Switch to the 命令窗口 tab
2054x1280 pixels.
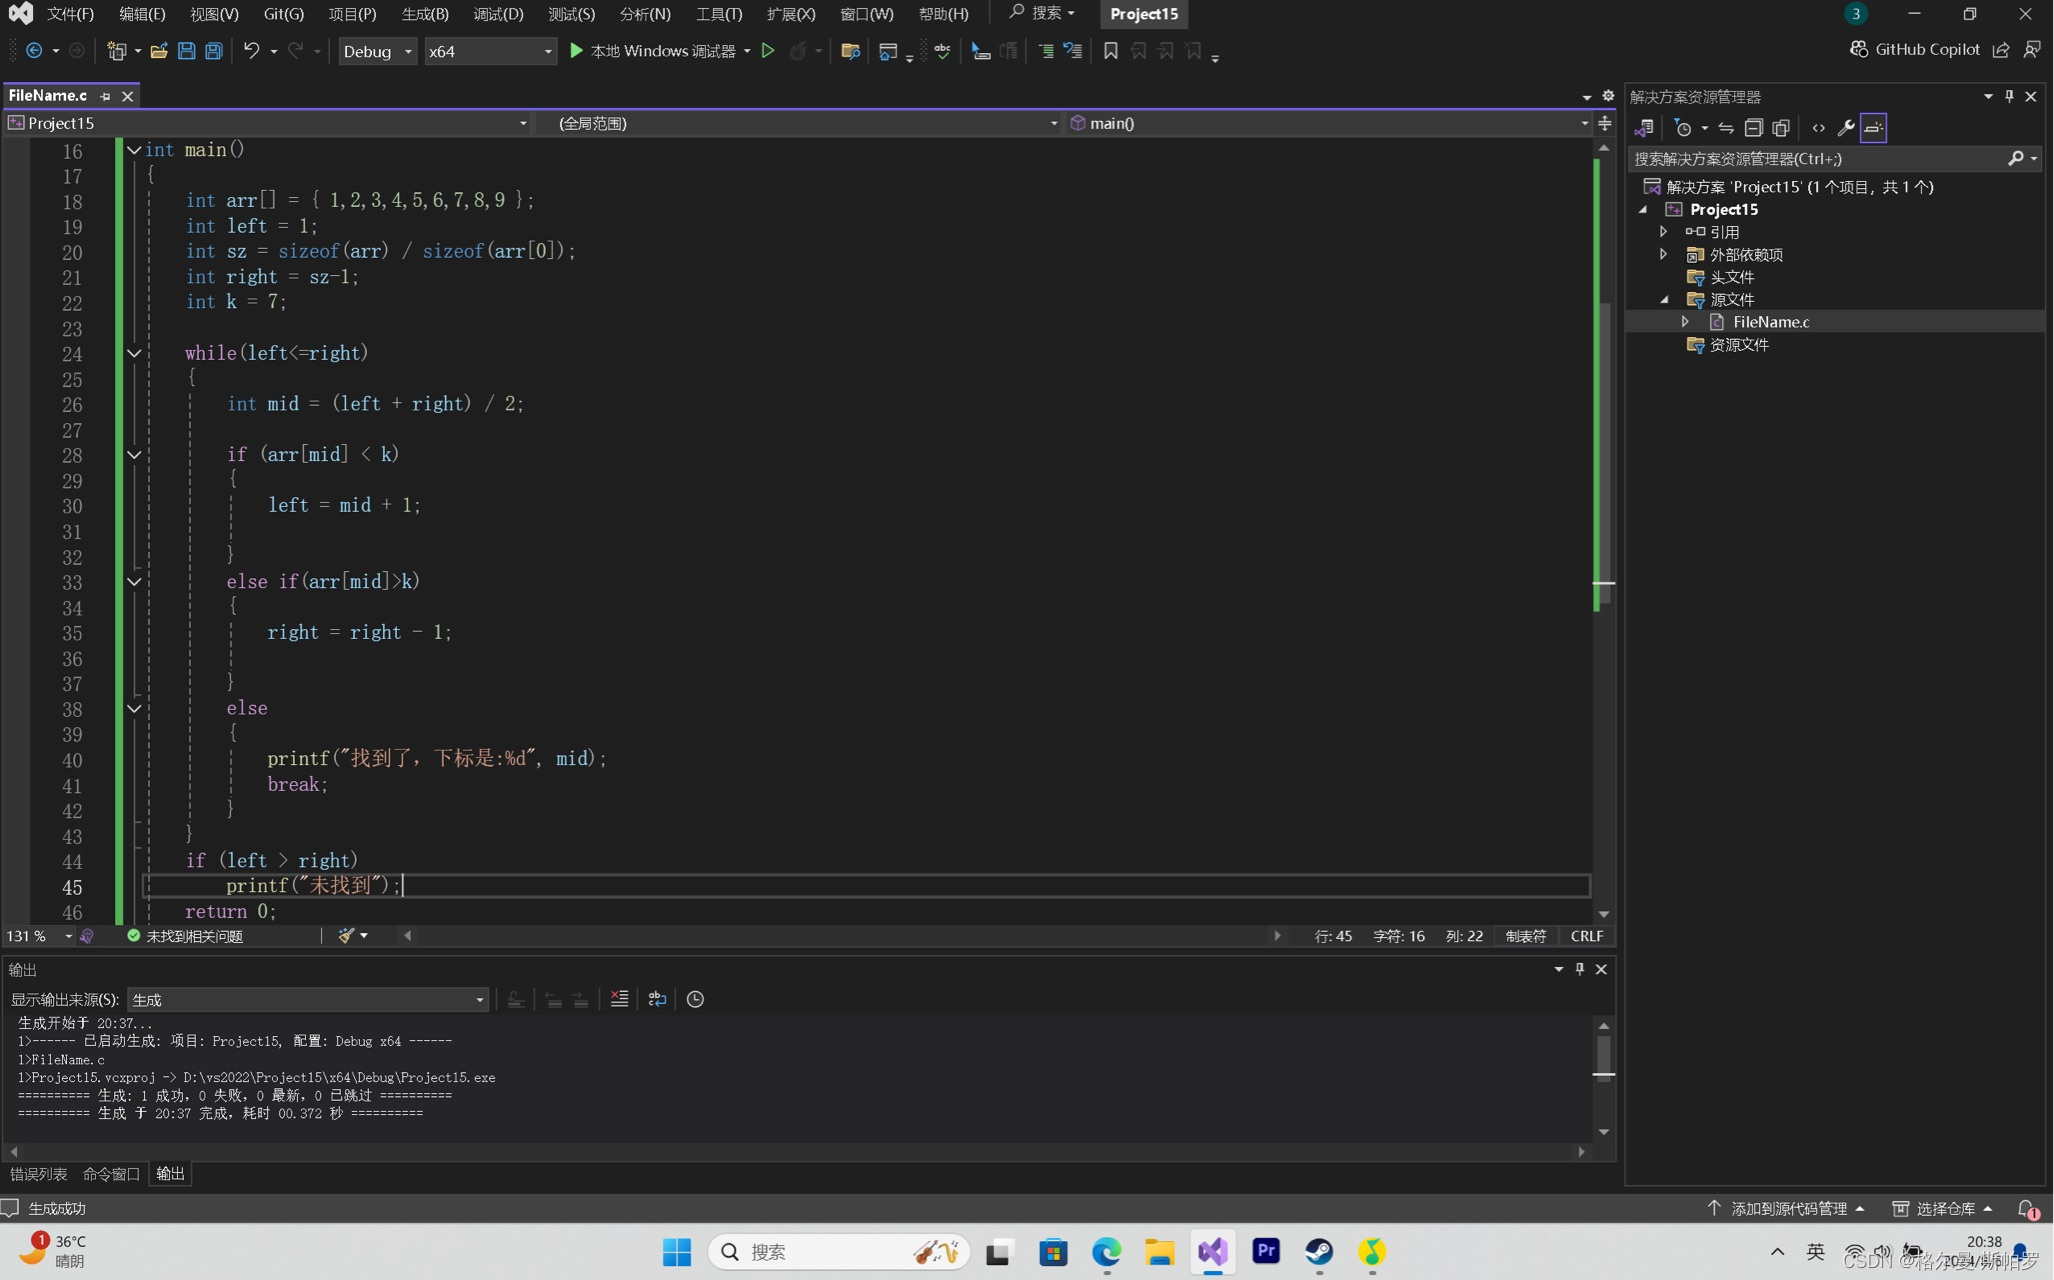tap(111, 1173)
